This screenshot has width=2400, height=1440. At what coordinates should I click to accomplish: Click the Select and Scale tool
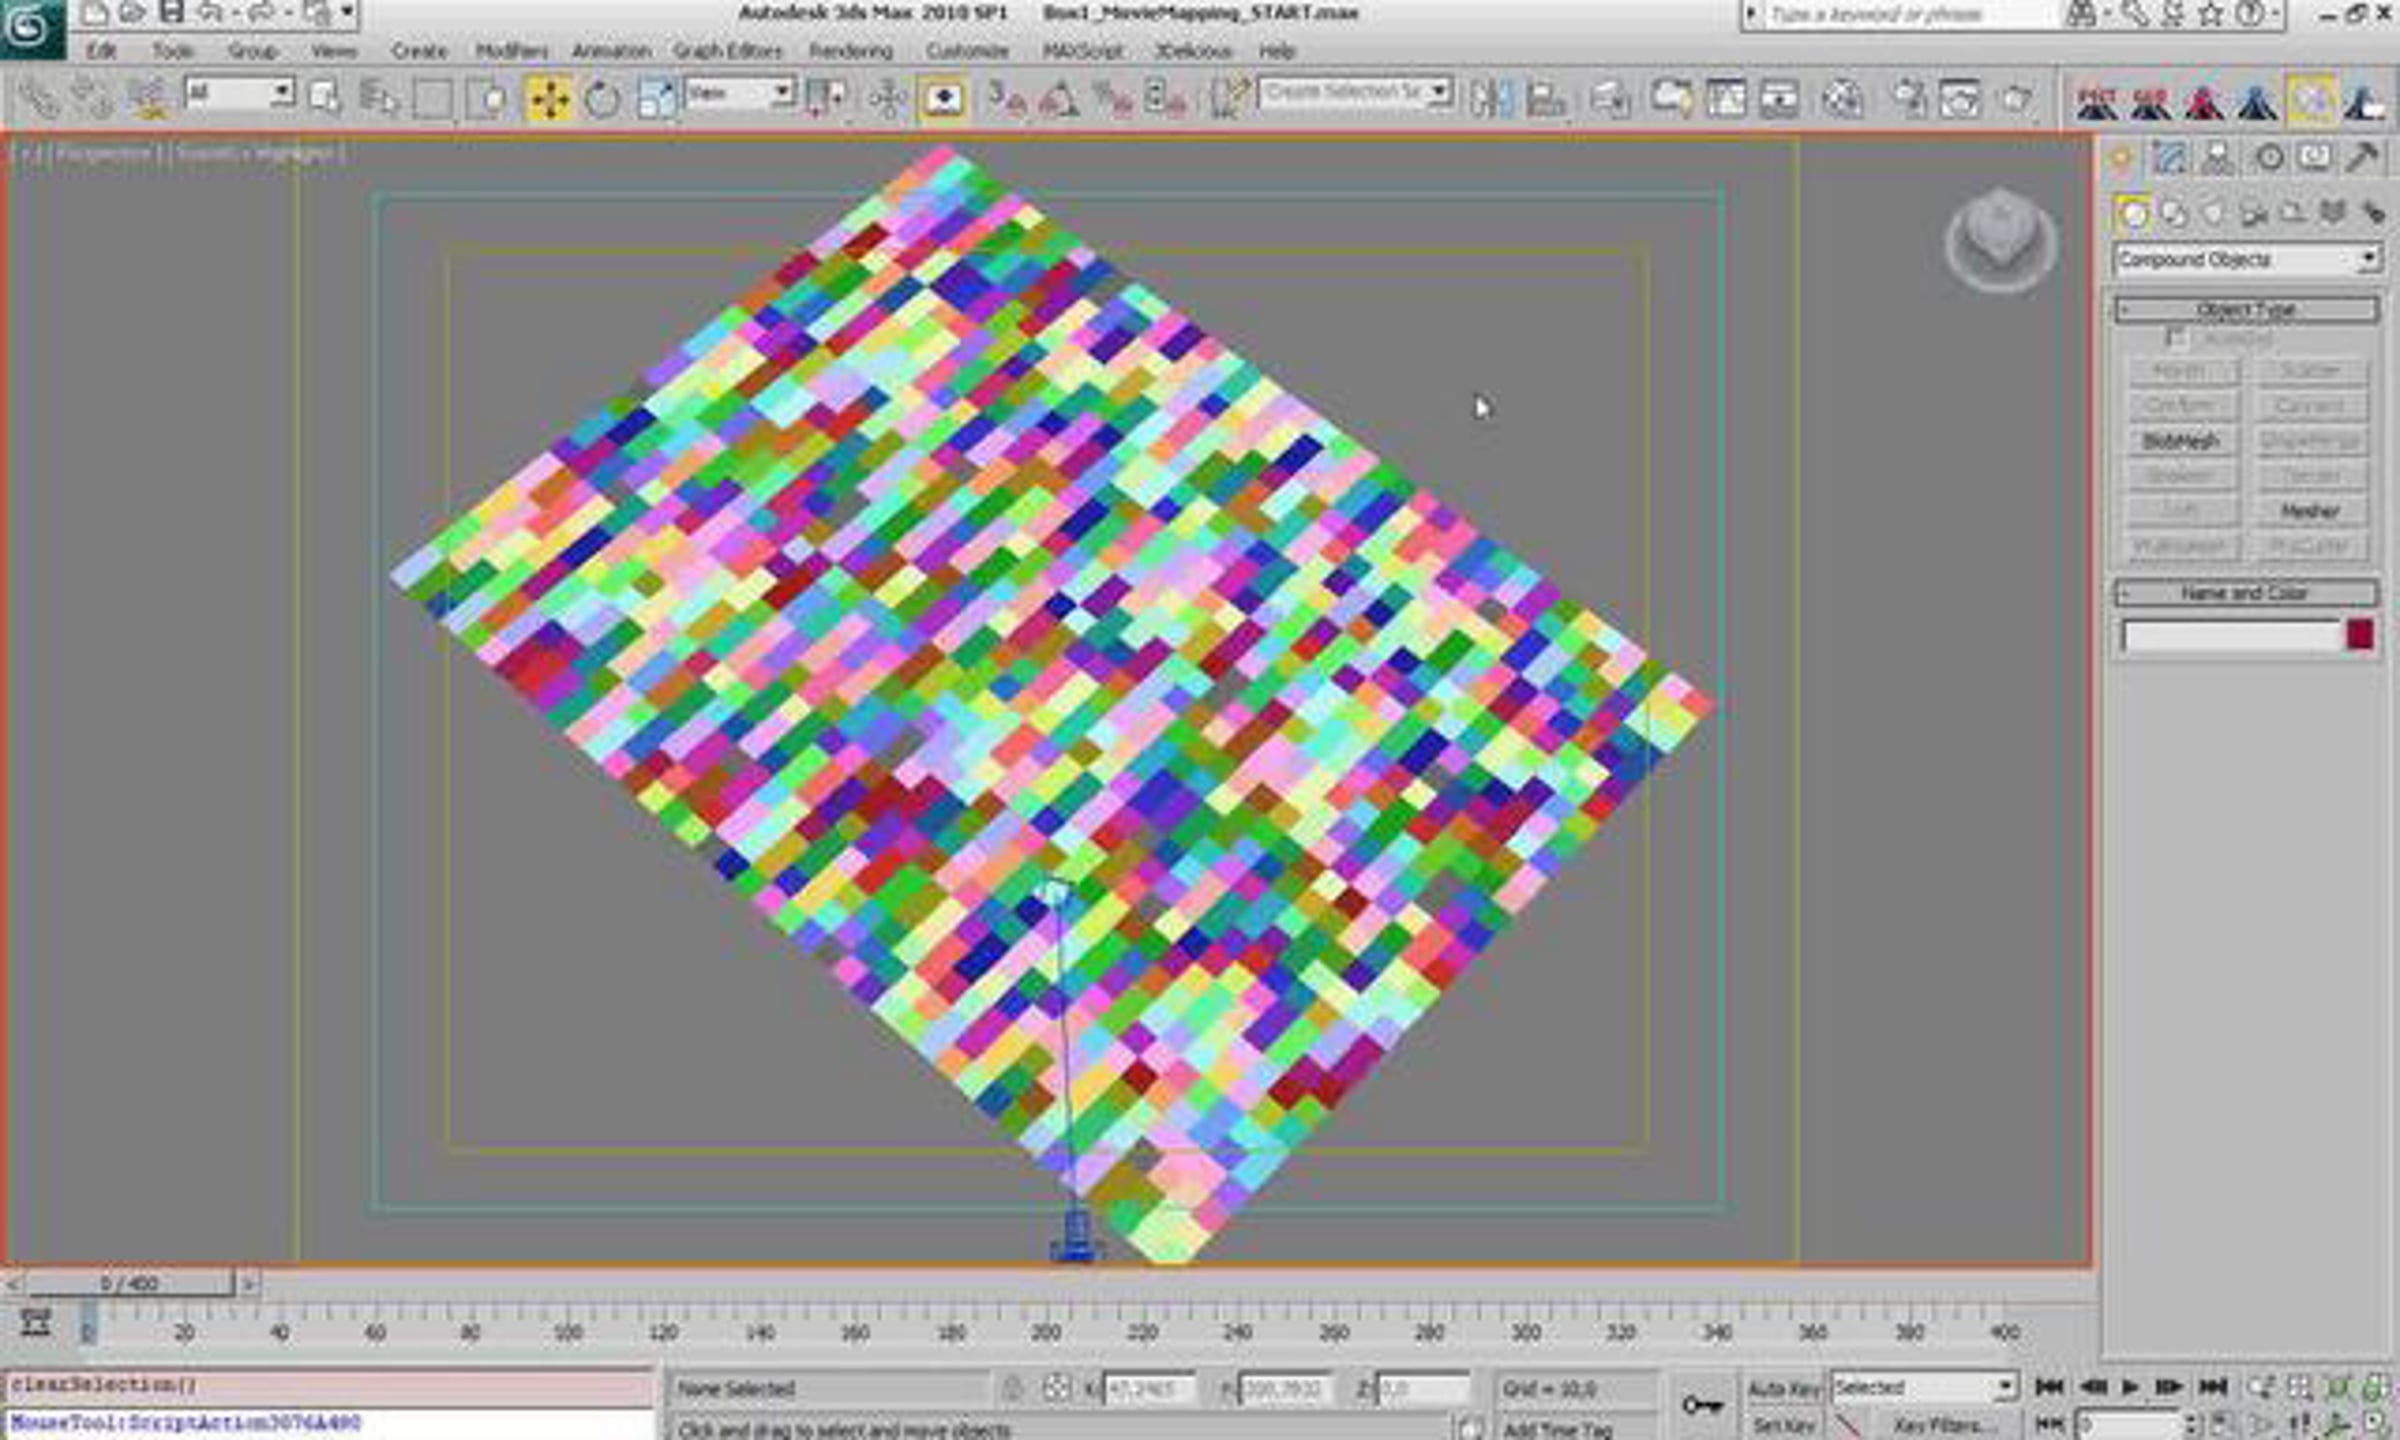(656, 99)
